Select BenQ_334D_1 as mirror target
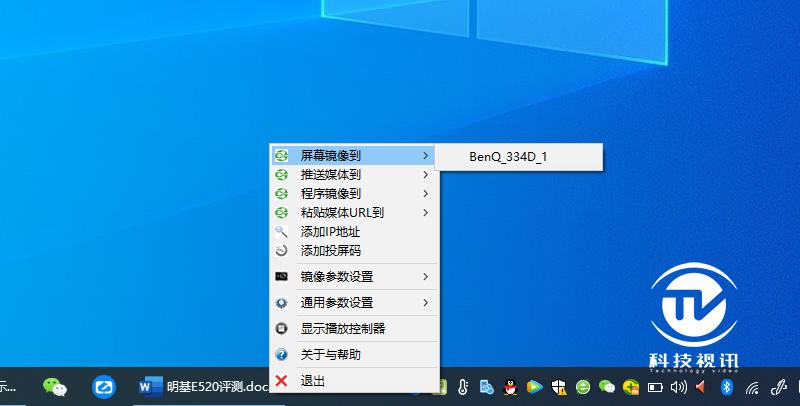Image resolution: width=800 pixels, height=406 pixels. click(x=518, y=157)
